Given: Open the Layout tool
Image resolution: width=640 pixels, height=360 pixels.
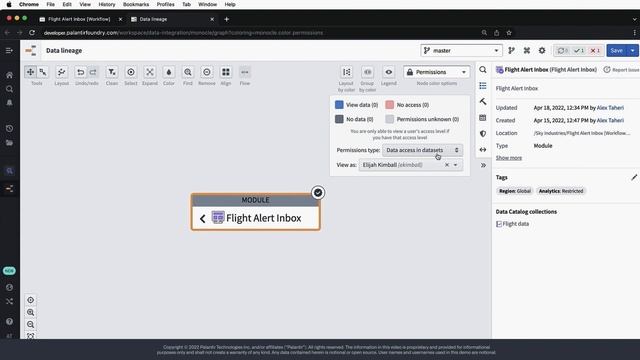Looking at the screenshot, I should 62,72.
